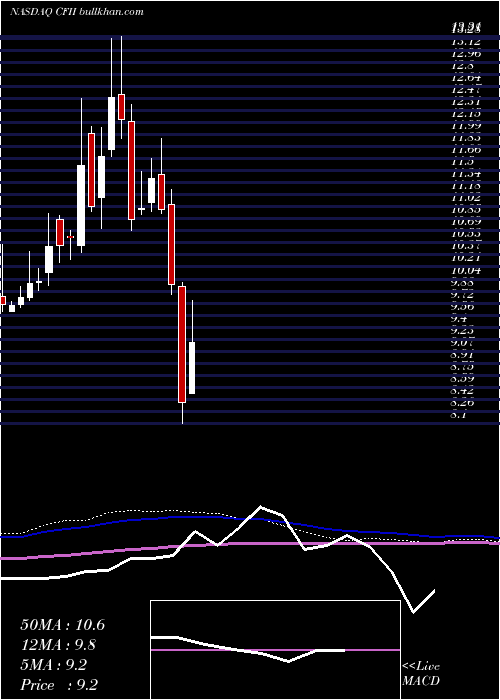Click the 10.21 price axis label

466,258
